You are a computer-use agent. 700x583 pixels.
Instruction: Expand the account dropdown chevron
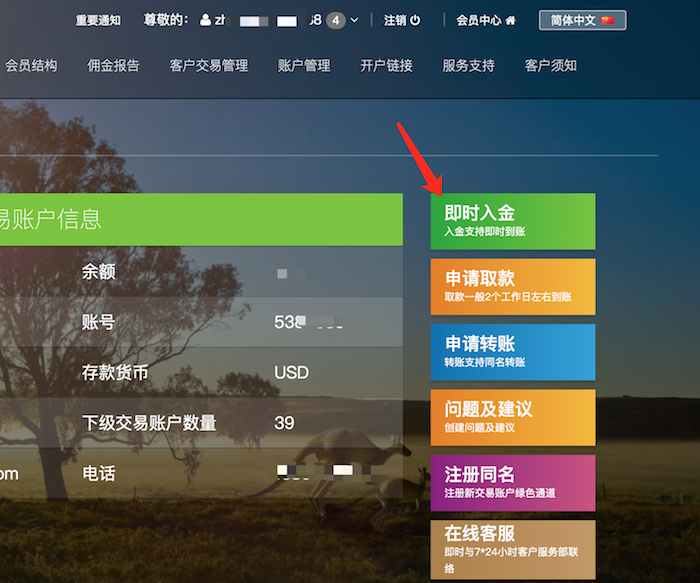point(354,20)
